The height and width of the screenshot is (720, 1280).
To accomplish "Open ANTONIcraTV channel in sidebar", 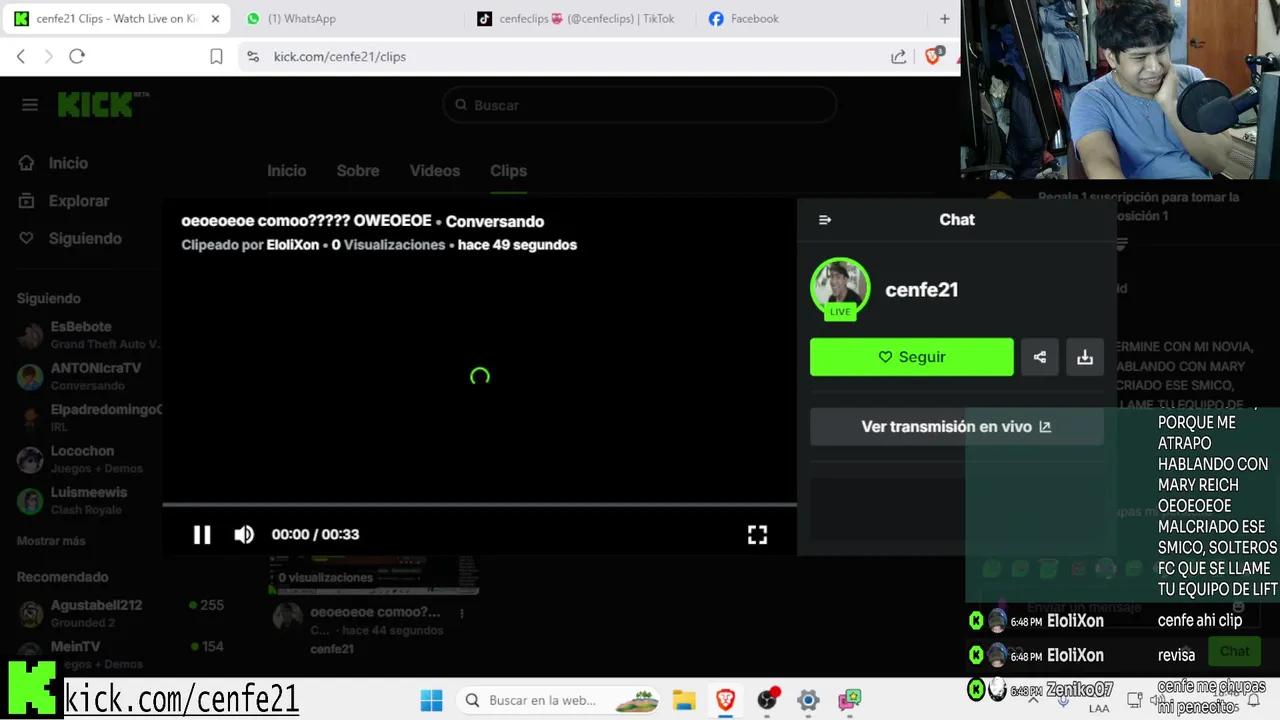I will 88,376.
